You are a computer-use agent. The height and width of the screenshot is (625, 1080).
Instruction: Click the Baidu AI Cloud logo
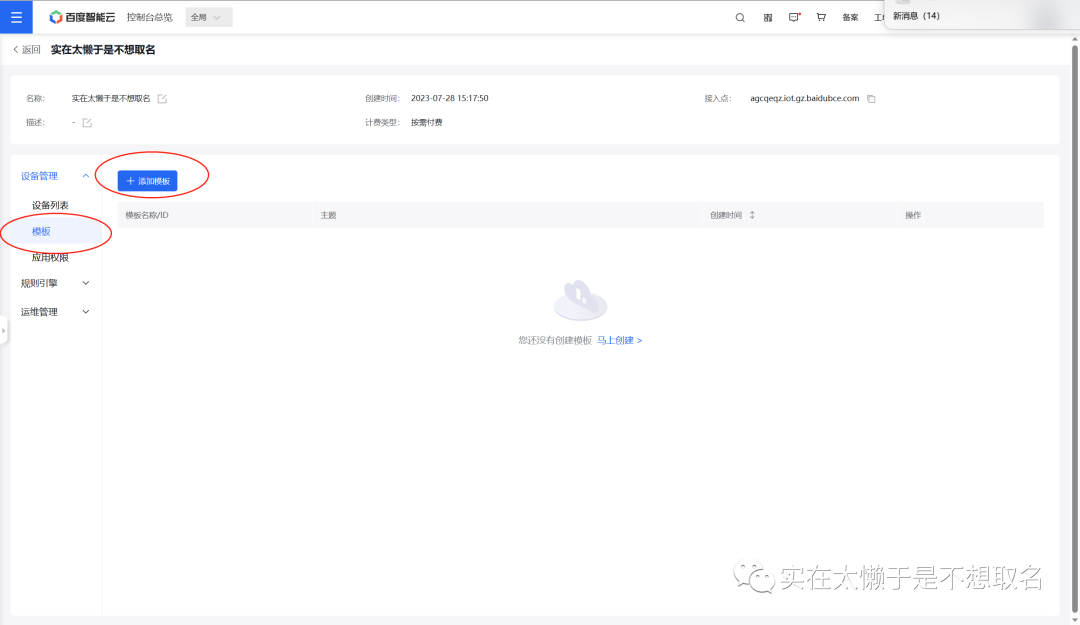(x=82, y=17)
